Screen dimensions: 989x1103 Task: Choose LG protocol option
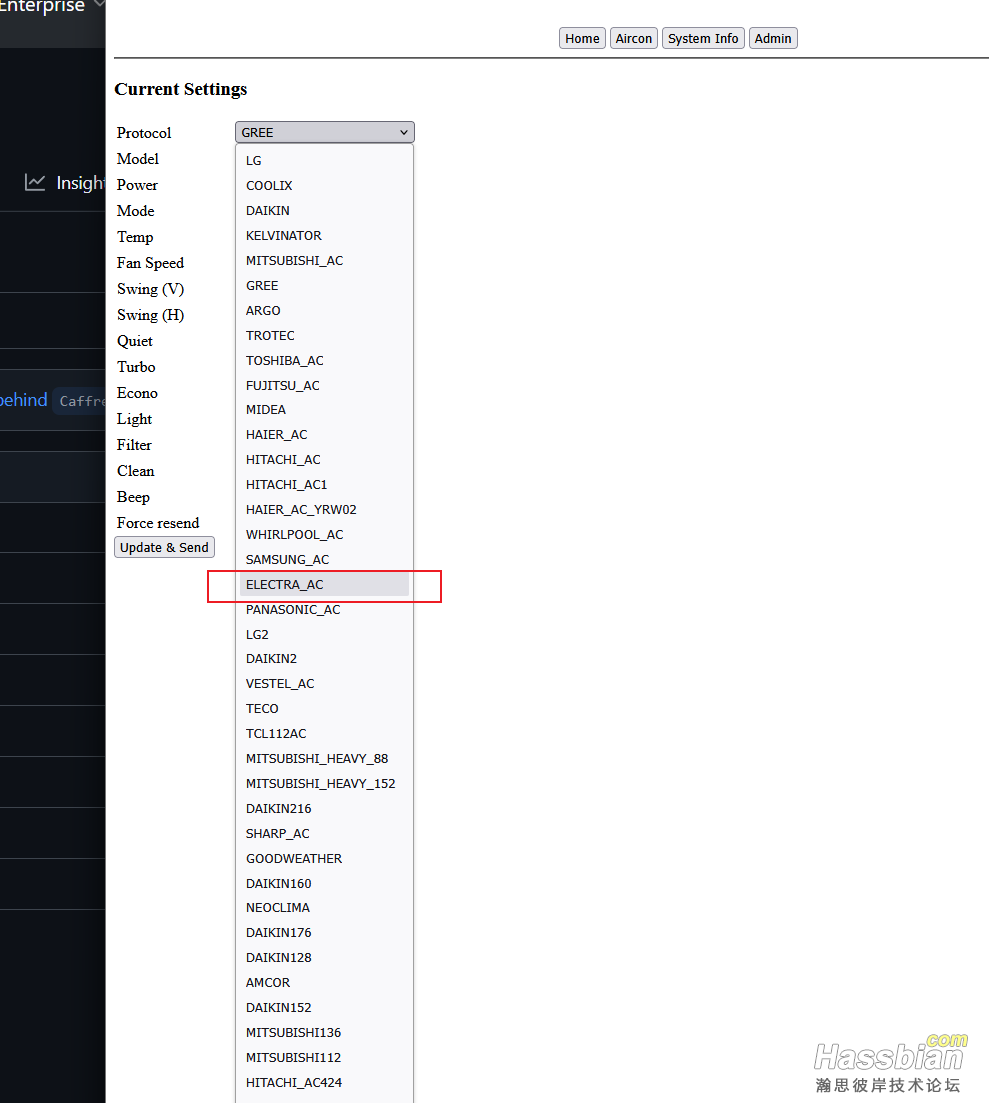click(x=254, y=161)
